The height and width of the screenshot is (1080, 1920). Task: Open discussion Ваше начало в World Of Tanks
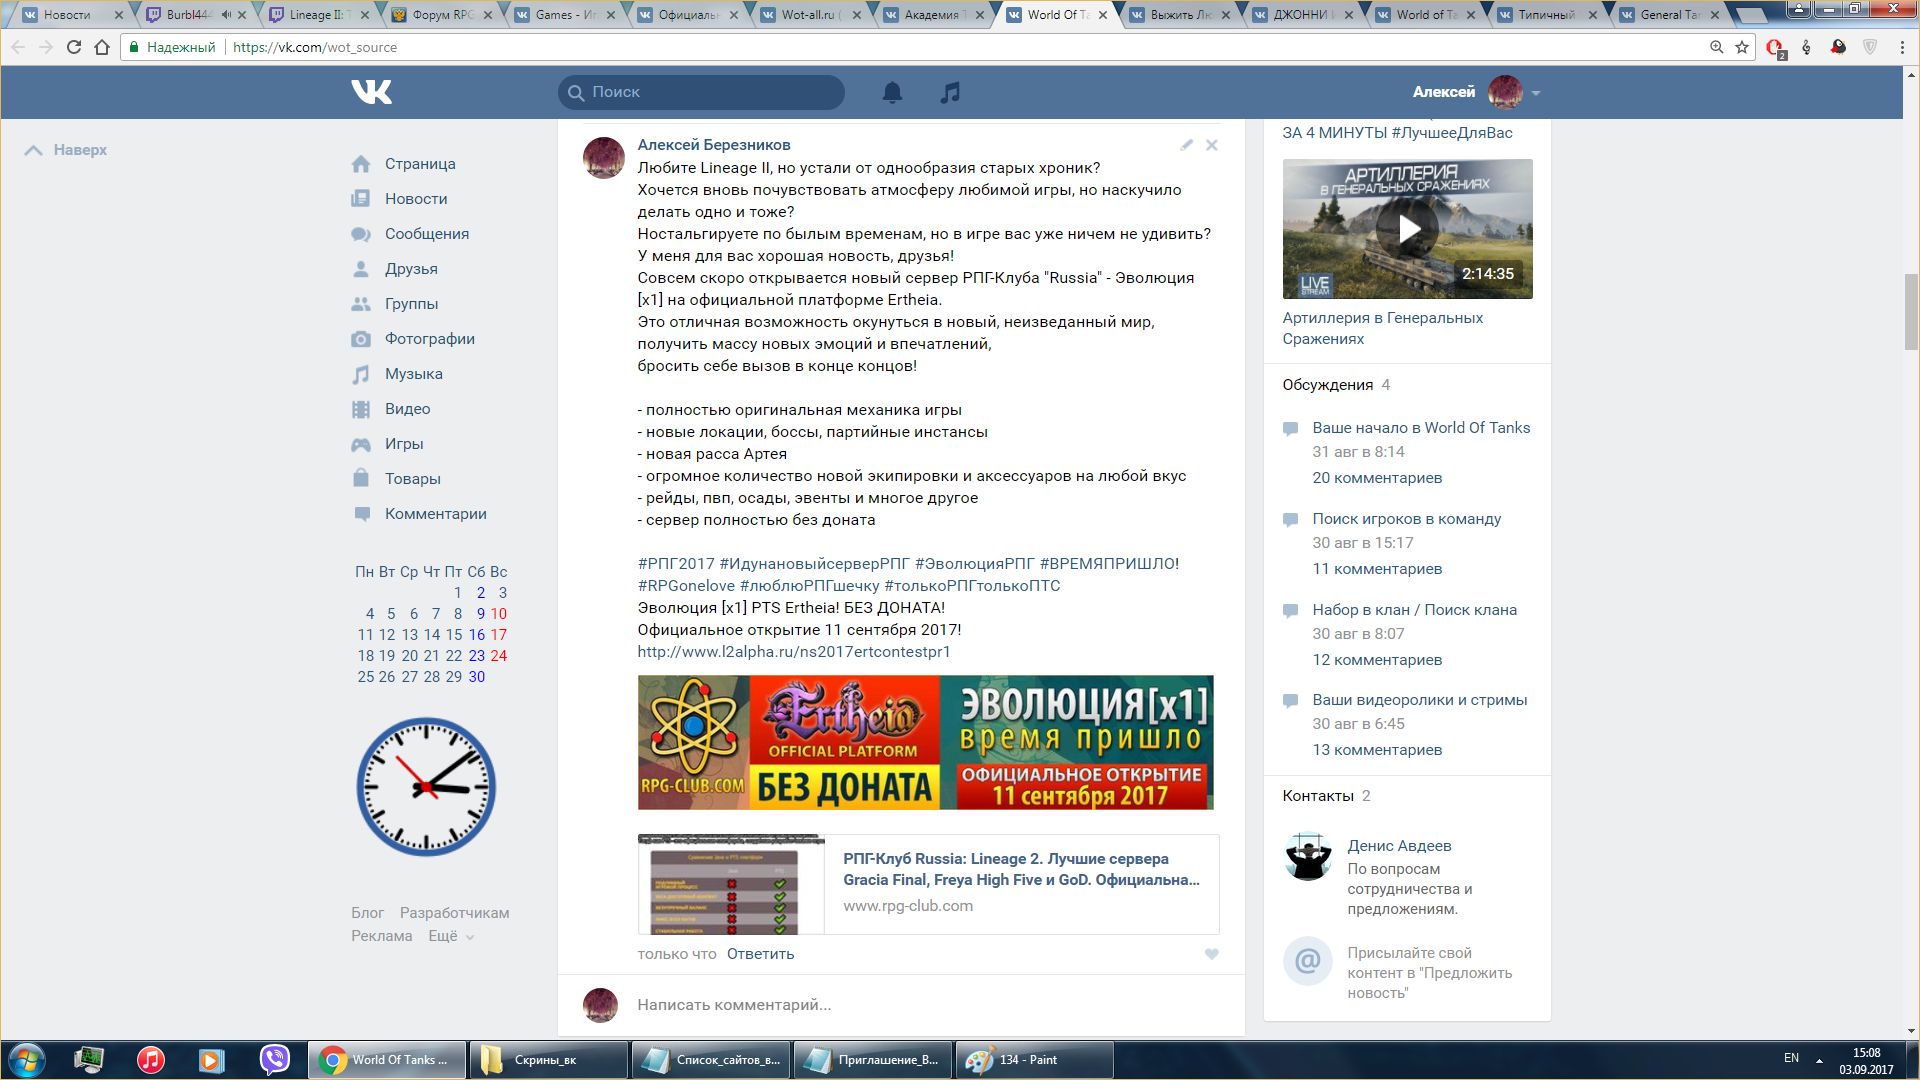[1421, 428]
